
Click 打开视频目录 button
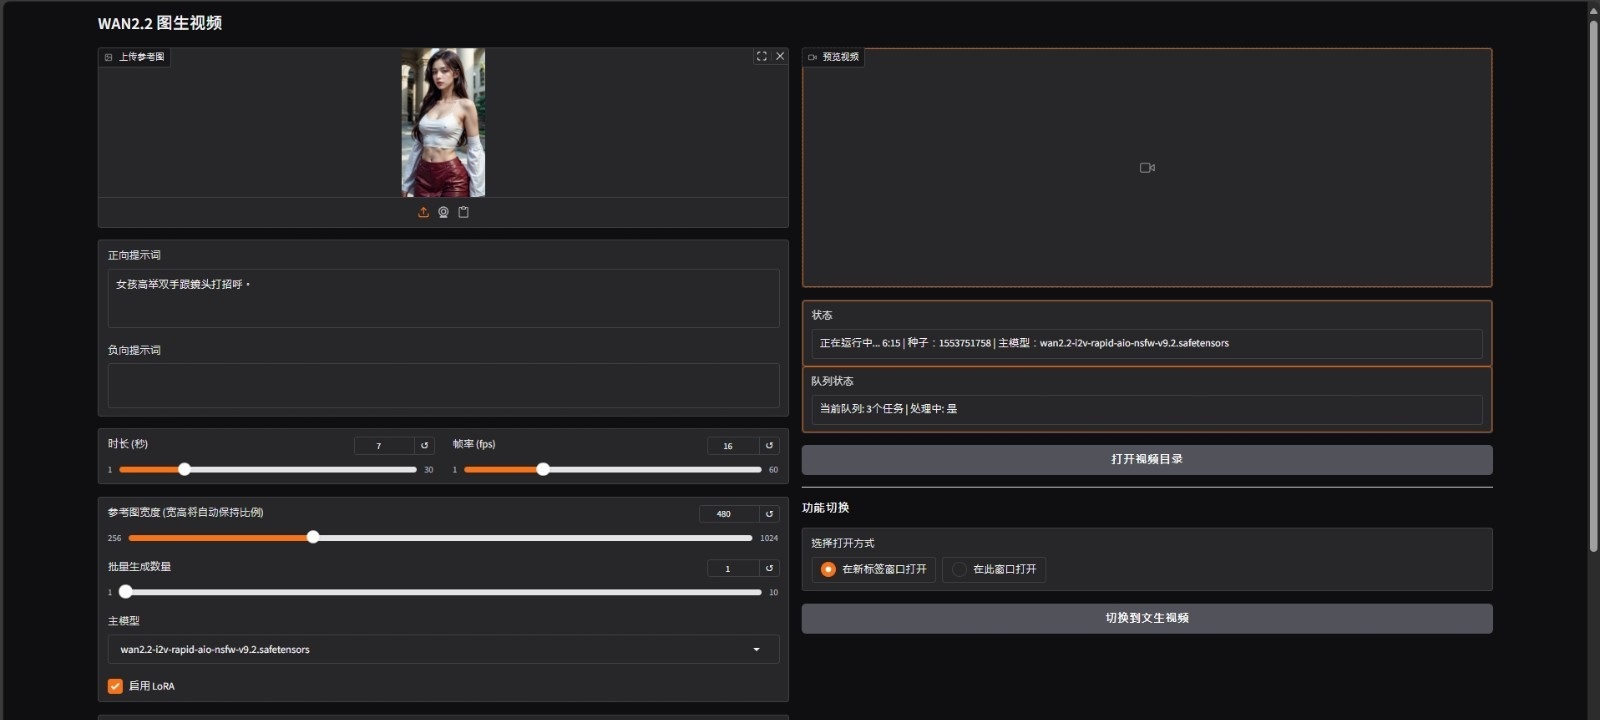1146,459
